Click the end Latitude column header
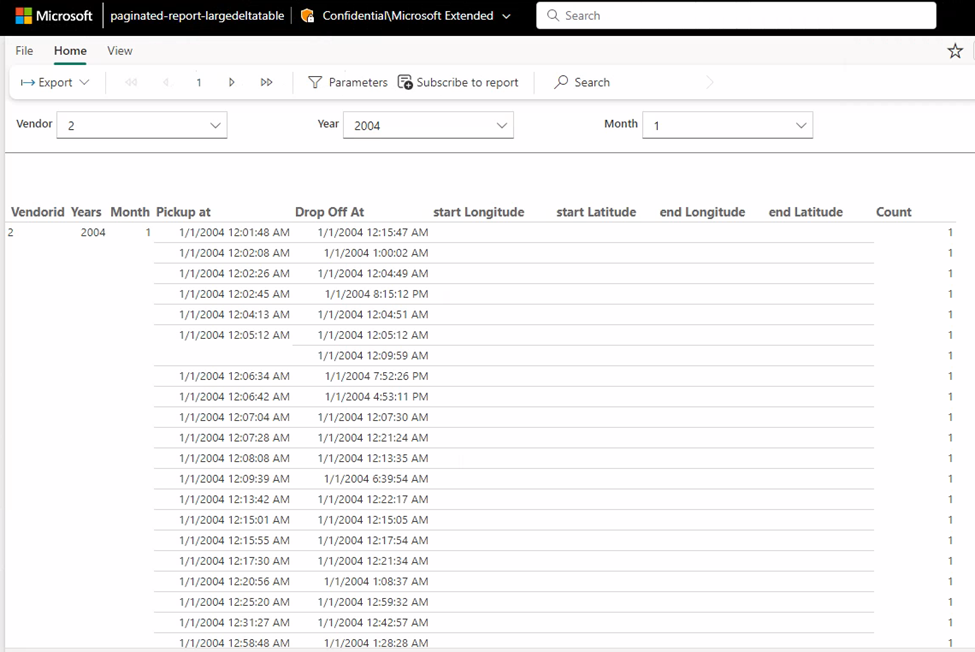Image resolution: width=975 pixels, height=652 pixels. [x=806, y=212]
